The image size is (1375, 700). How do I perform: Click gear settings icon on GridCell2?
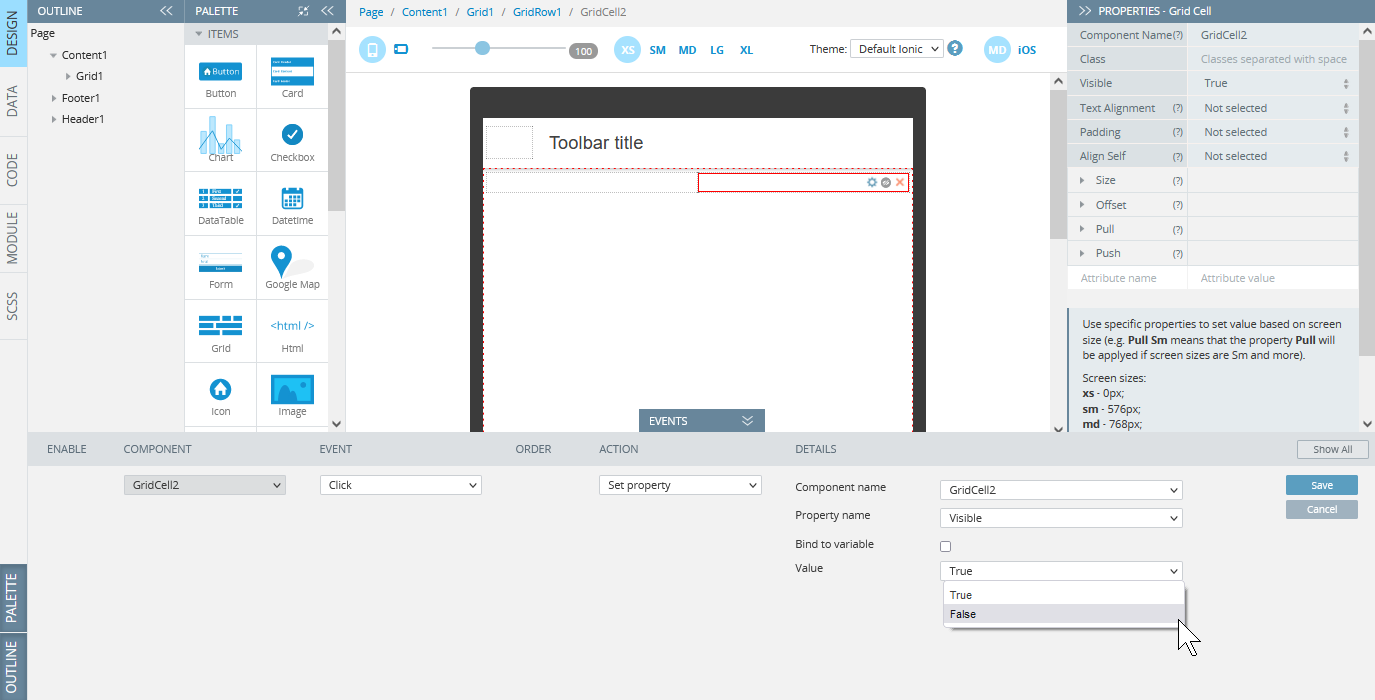click(872, 182)
